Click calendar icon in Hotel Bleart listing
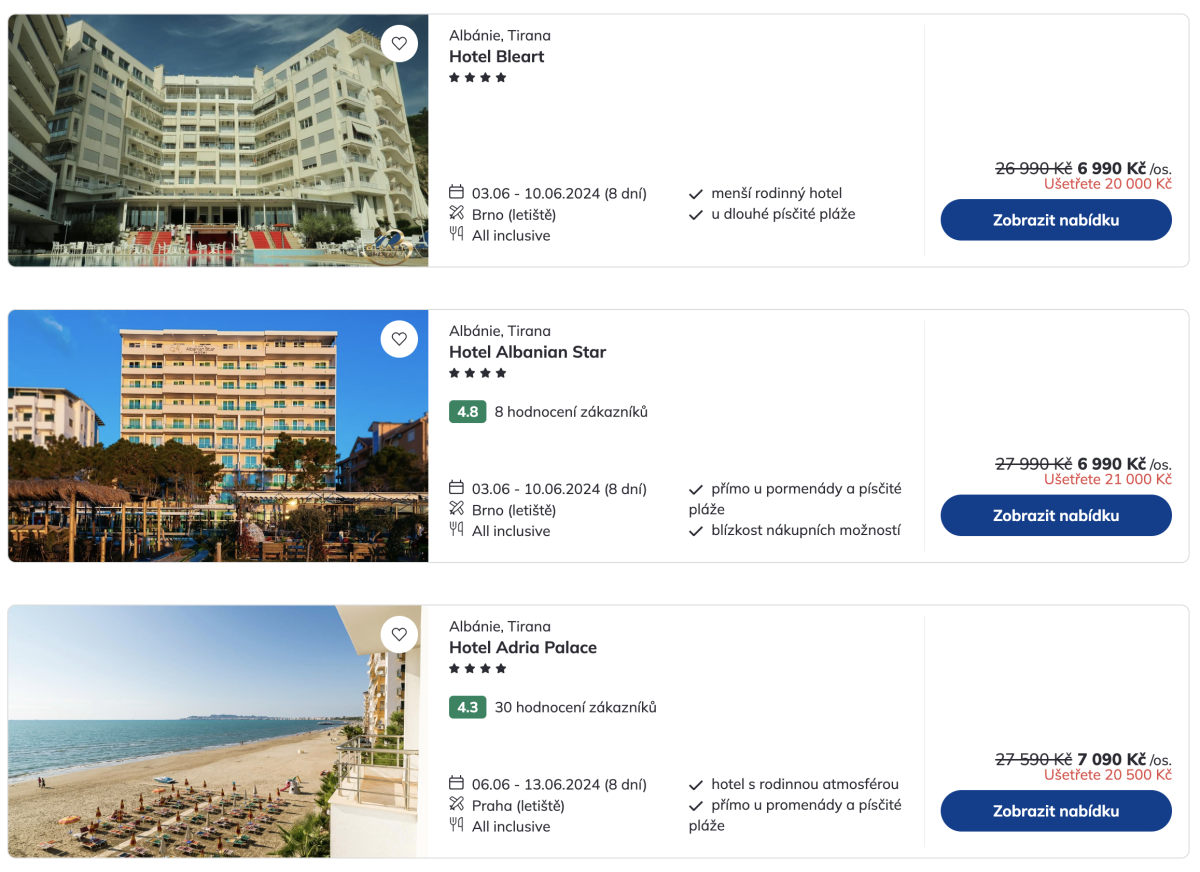Screen dimensions: 1200x872 click(x=457, y=193)
